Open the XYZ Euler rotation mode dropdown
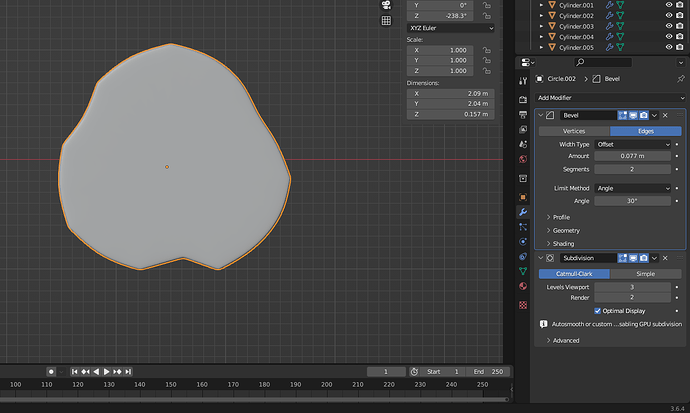The image size is (690, 413). tap(450, 28)
